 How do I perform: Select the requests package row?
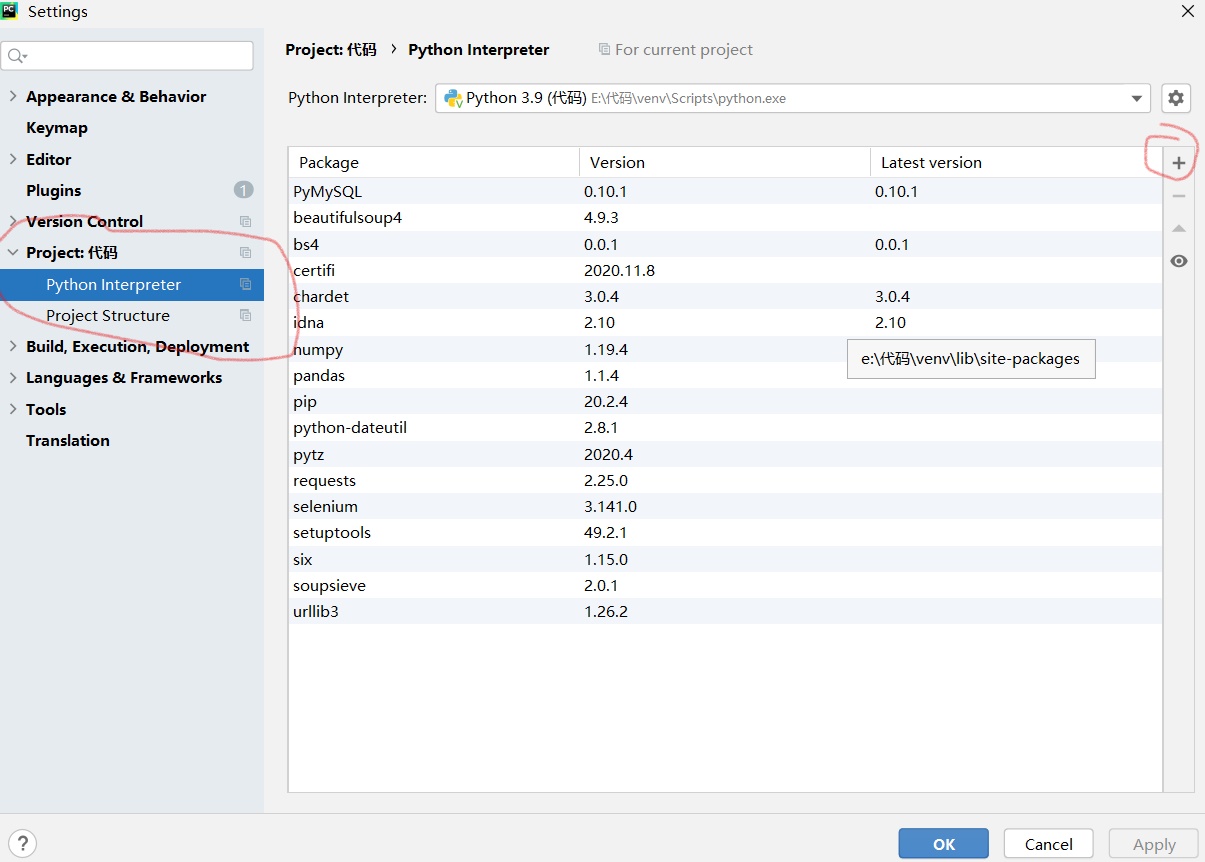coord(725,480)
